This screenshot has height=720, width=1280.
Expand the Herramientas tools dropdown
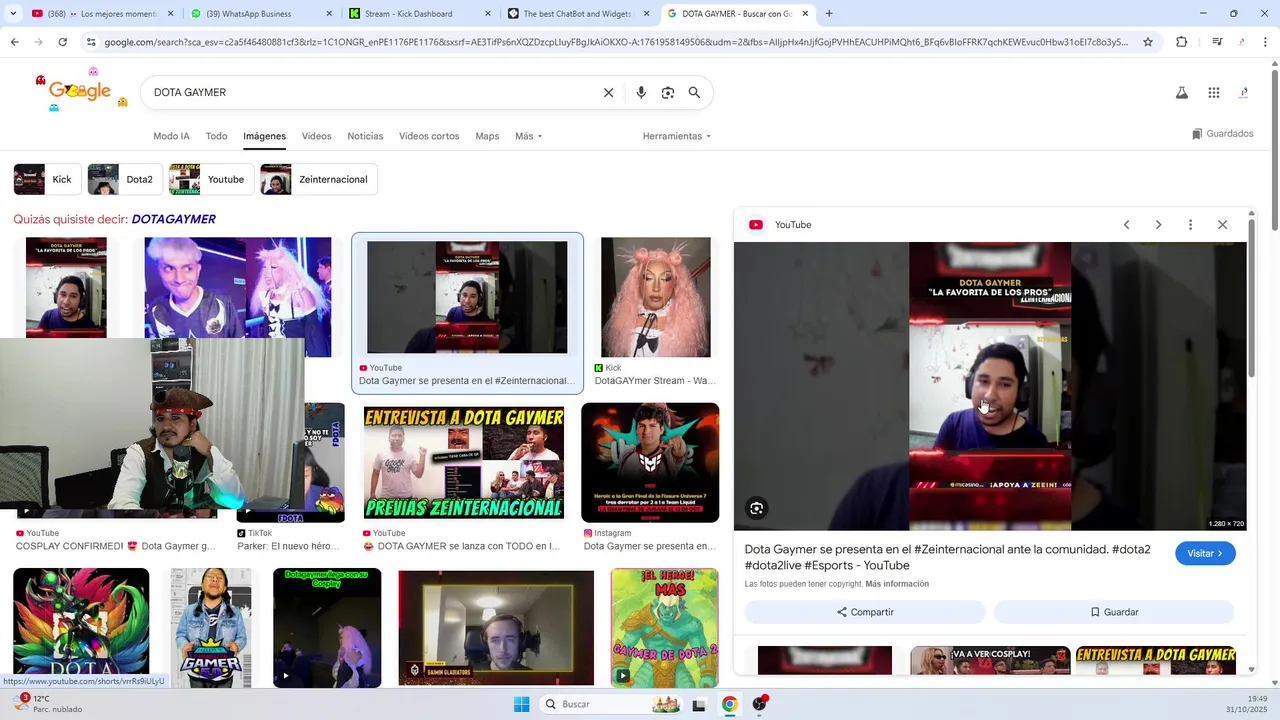[x=677, y=136]
